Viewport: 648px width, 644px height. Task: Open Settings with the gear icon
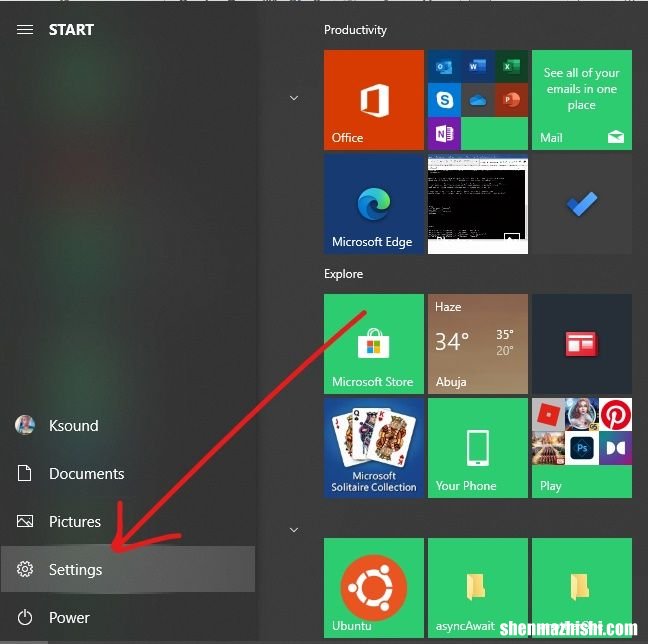point(26,569)
